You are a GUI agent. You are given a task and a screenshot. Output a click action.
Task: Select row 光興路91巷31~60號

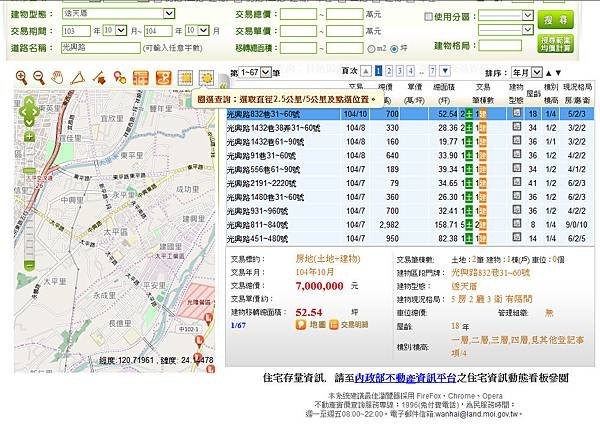point(410,155)
